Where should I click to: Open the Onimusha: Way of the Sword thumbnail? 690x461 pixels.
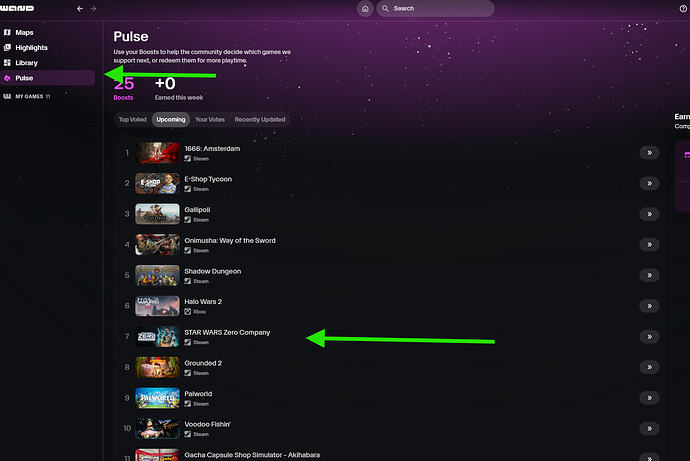click(158, 245)
